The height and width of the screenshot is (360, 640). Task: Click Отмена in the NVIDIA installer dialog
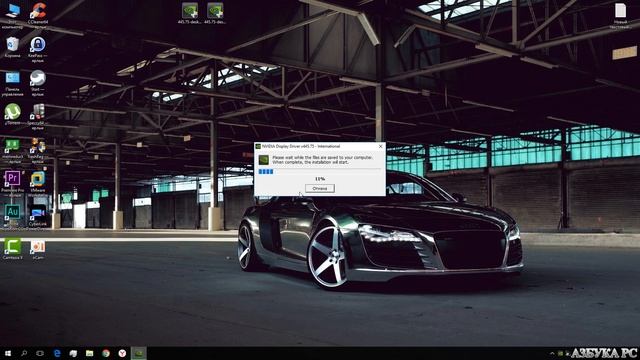click(320, 188)
